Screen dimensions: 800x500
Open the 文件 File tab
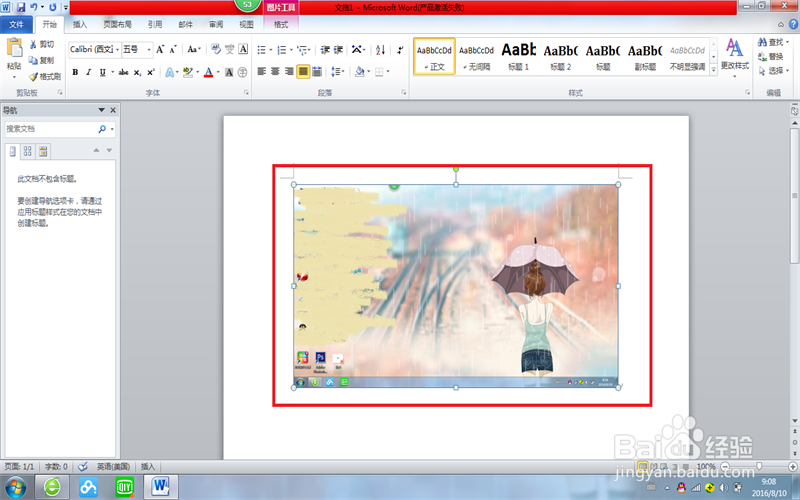16,24
